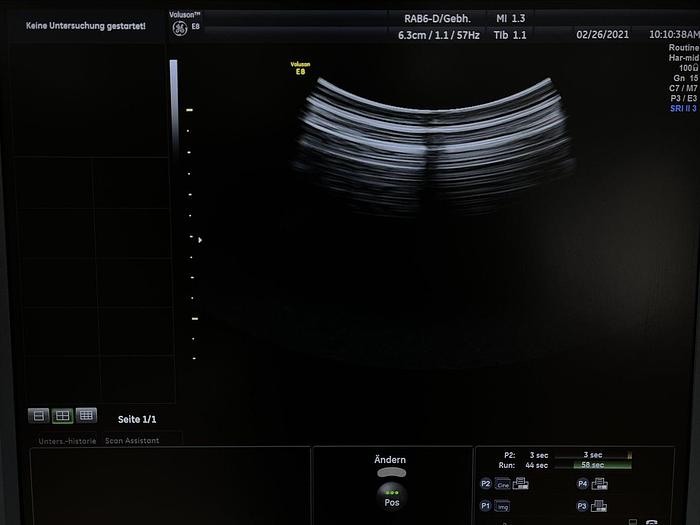Click the 'P3 / E3' setting
This screenshot has height=525, width=700.
pyautogui.click(x=683, y=98)
